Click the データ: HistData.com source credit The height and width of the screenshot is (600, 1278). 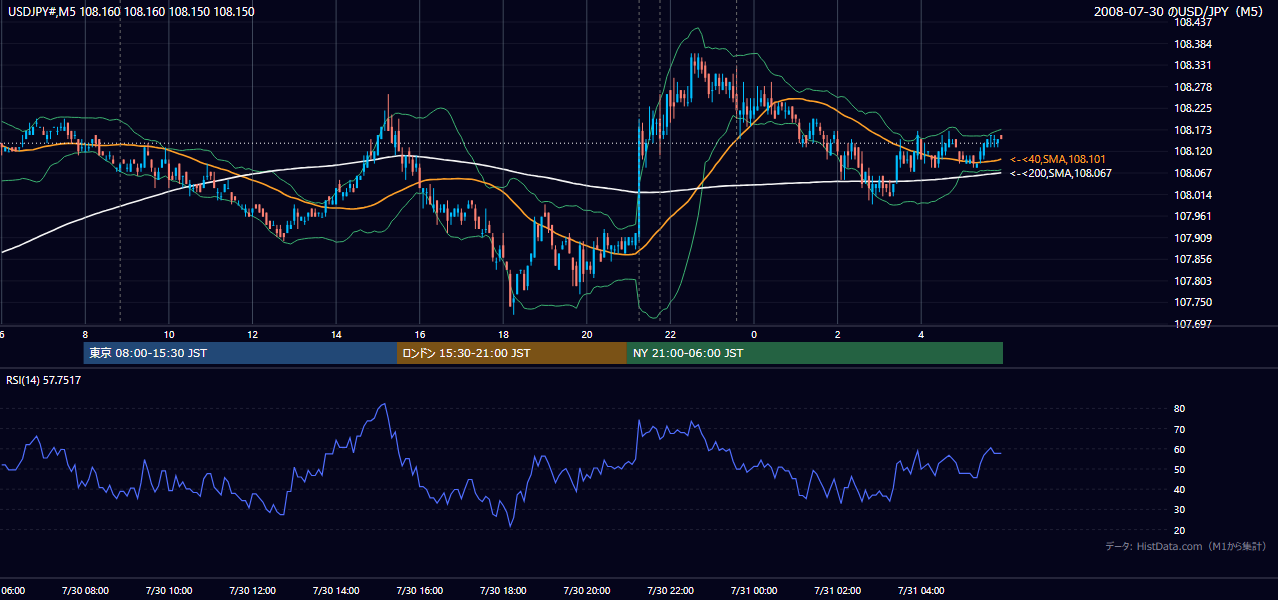(x=1186, y=546)
